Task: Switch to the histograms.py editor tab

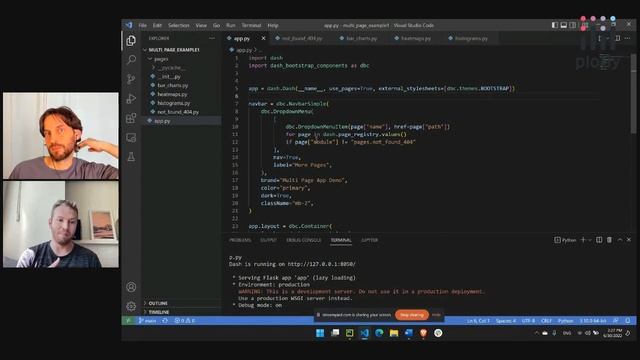Action: click(471, 38)
